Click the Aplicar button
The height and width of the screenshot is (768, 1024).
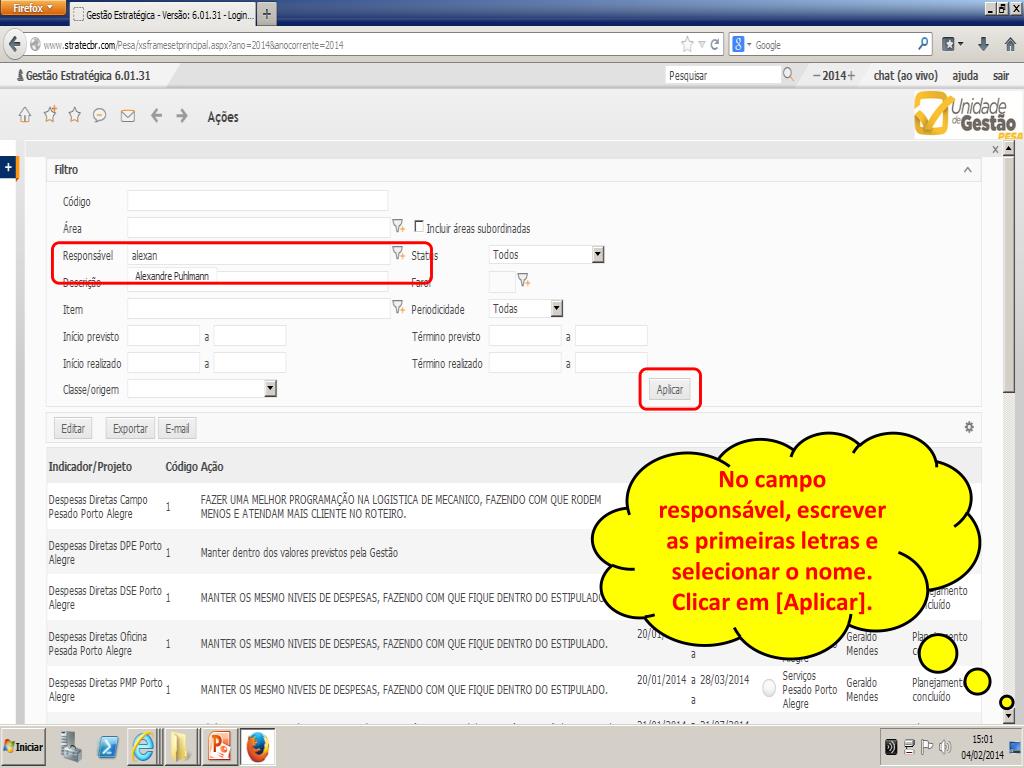click(x=669, y=389)
